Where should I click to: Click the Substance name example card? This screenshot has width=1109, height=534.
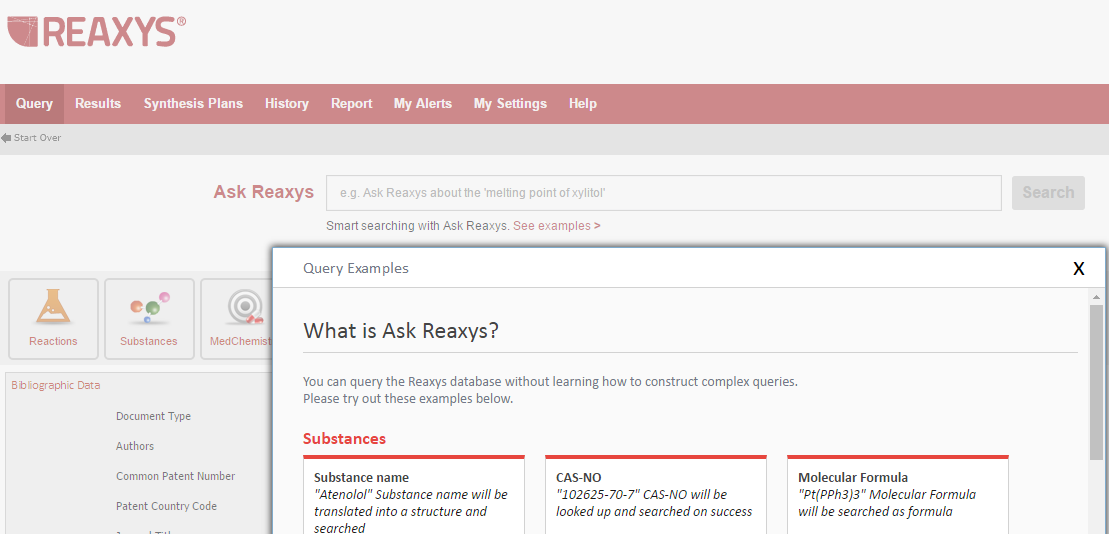pyautogui.click(x=414, y=495)
